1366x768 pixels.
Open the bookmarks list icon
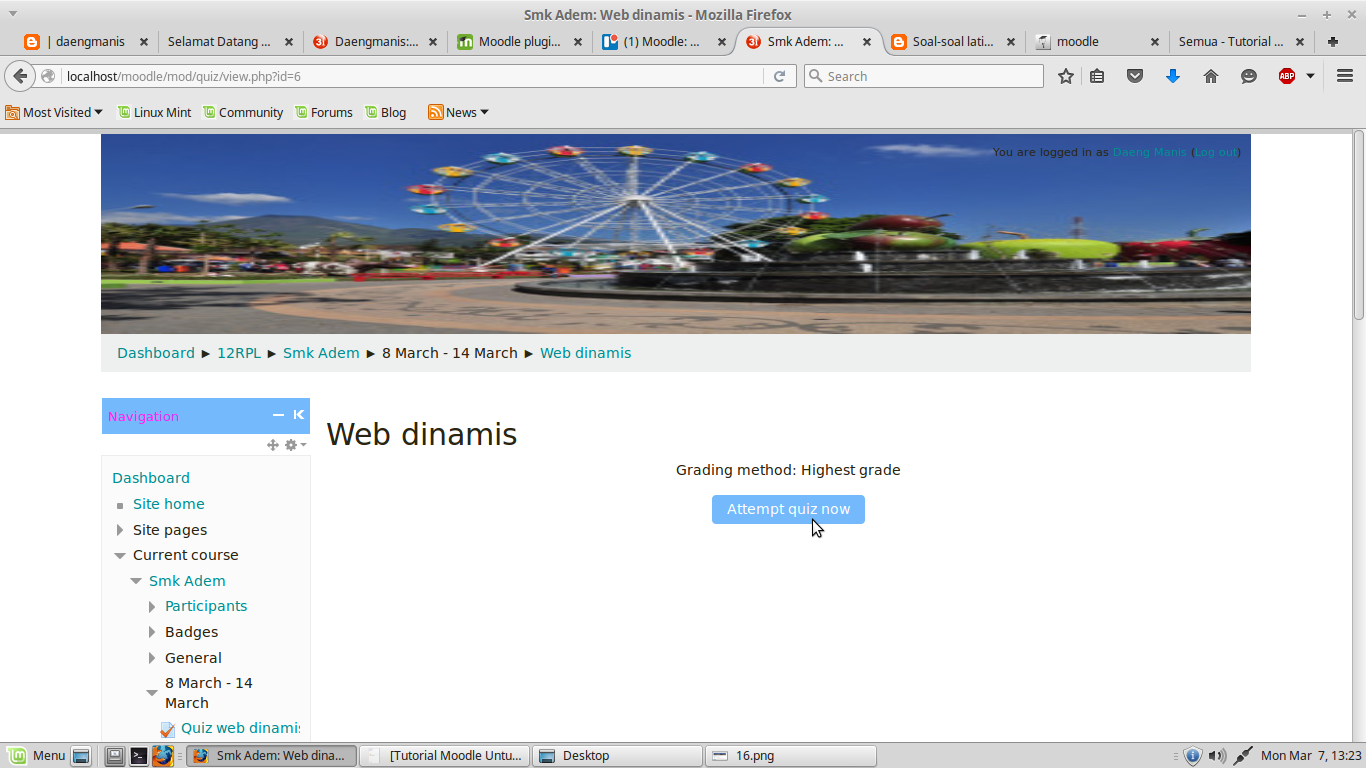1097,76
